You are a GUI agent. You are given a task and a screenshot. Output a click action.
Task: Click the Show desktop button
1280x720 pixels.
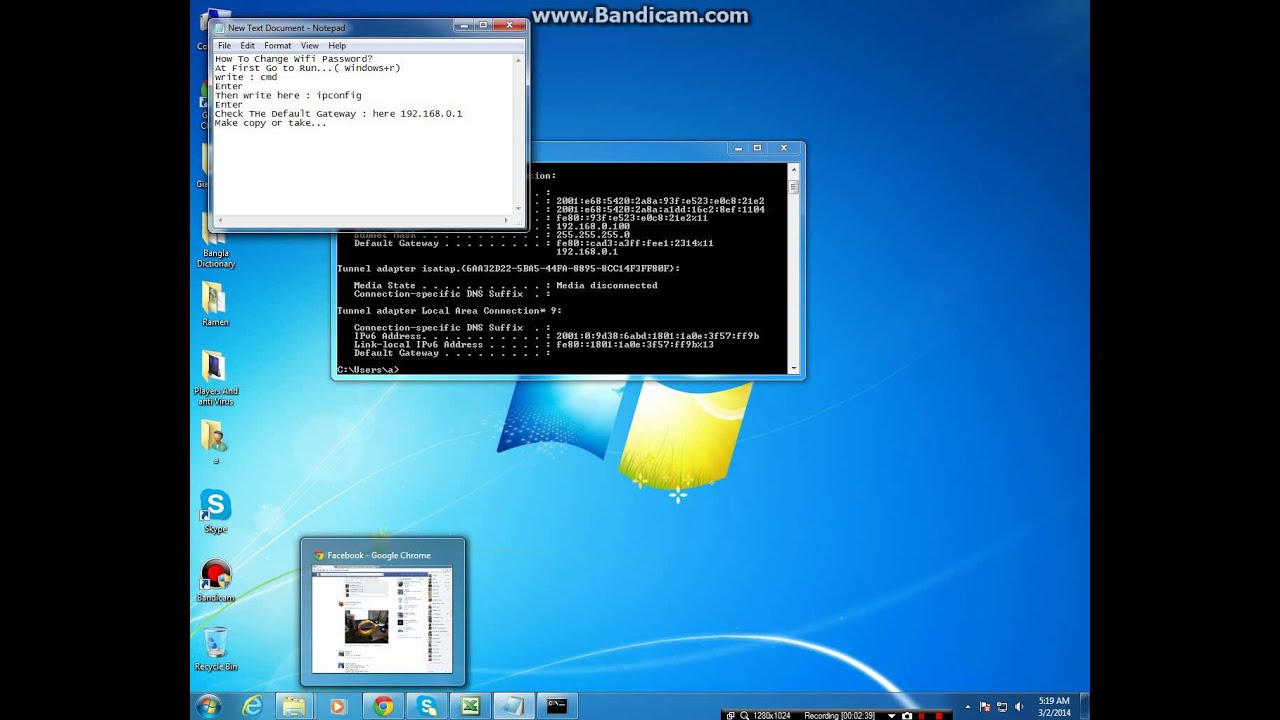[x=1084, y=706]
